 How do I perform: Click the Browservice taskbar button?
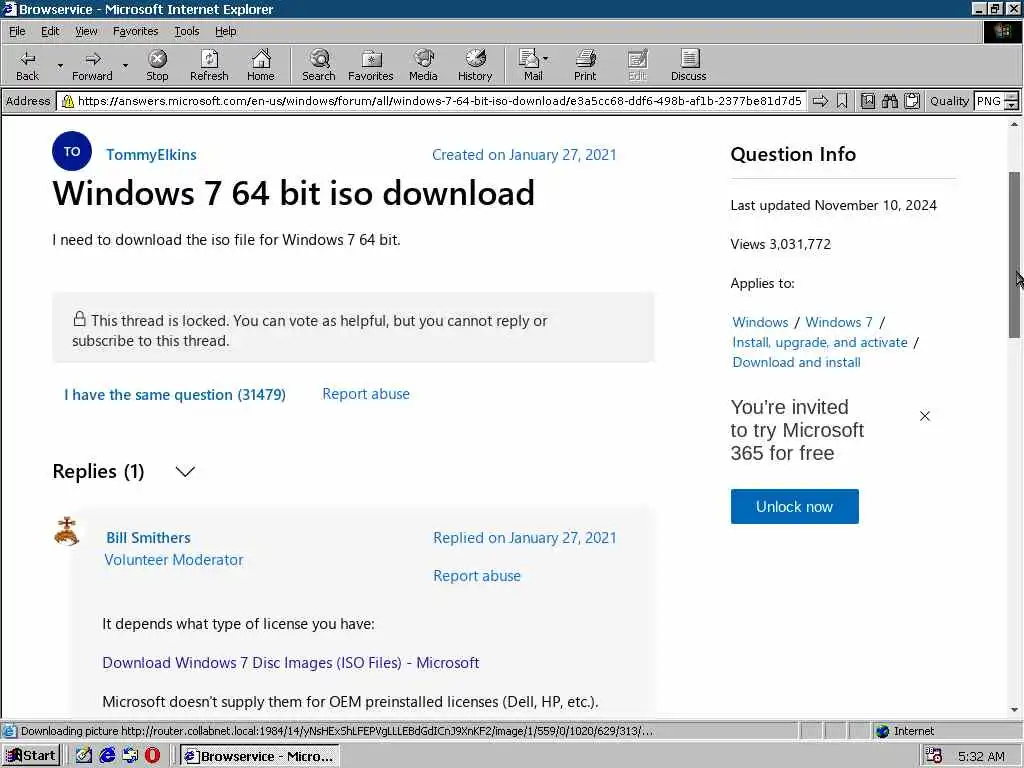point(259,756)
